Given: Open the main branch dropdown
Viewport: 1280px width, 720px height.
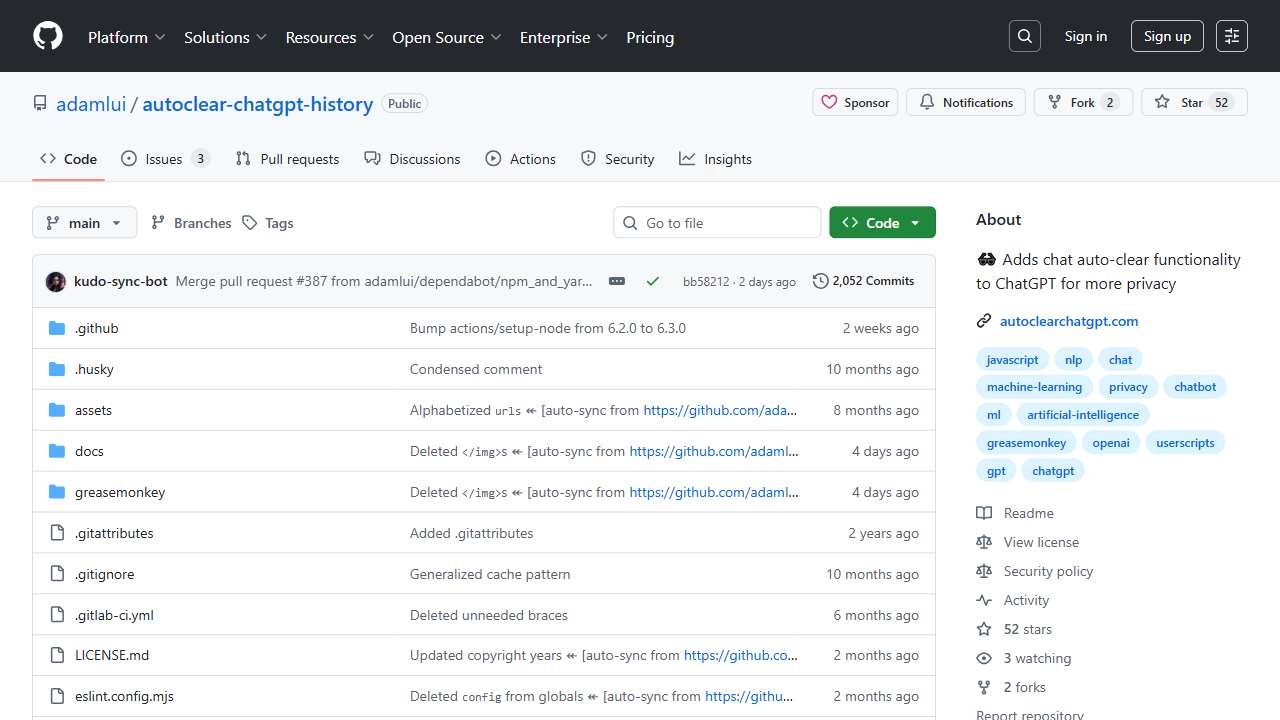Looking at the screenshot, I should click(84, 223).
